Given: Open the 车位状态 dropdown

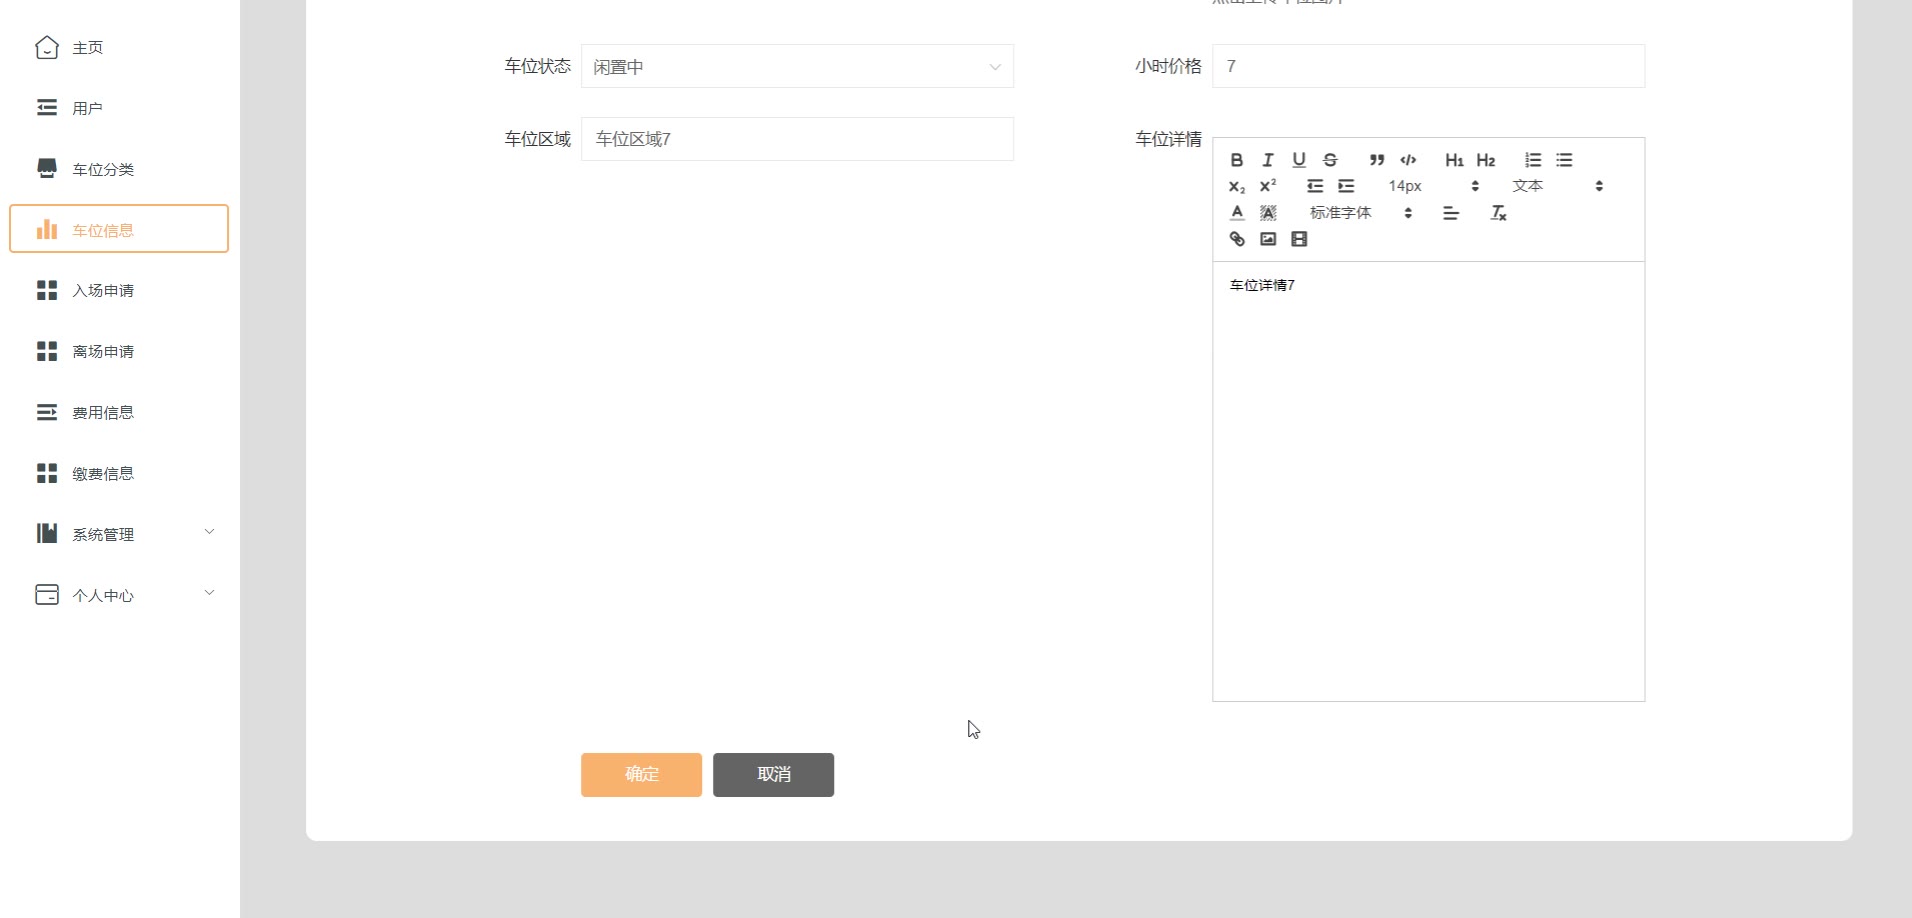Looking at the screenshot, I should pos(797,66).
